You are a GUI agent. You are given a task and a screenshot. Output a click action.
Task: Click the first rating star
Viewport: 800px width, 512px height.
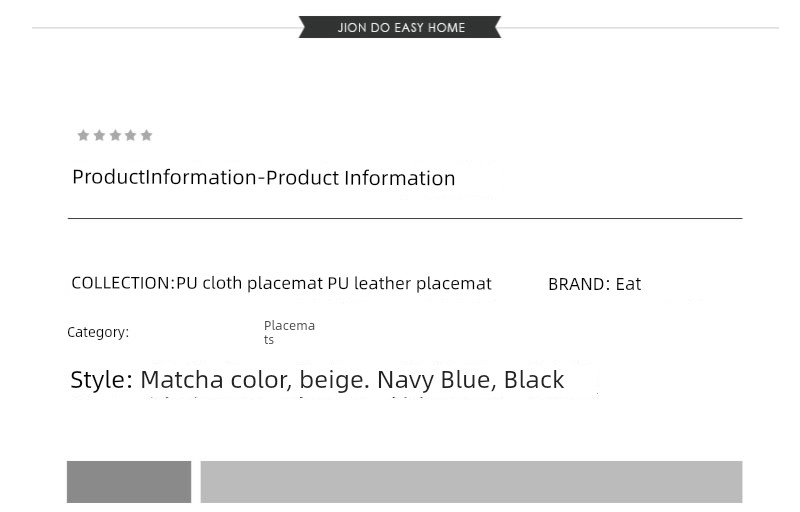pos(83,135)
